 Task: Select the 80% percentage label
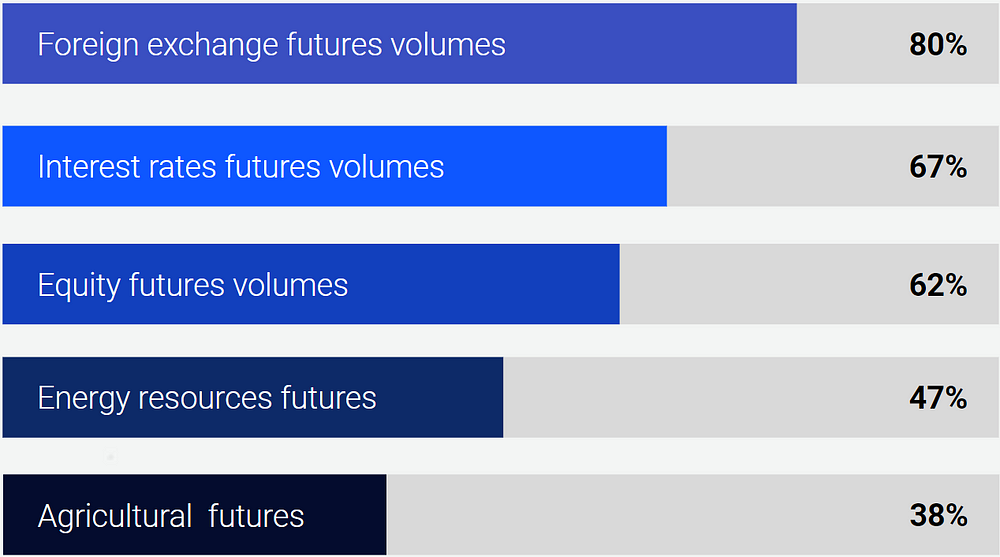click(x=938, y=45)
